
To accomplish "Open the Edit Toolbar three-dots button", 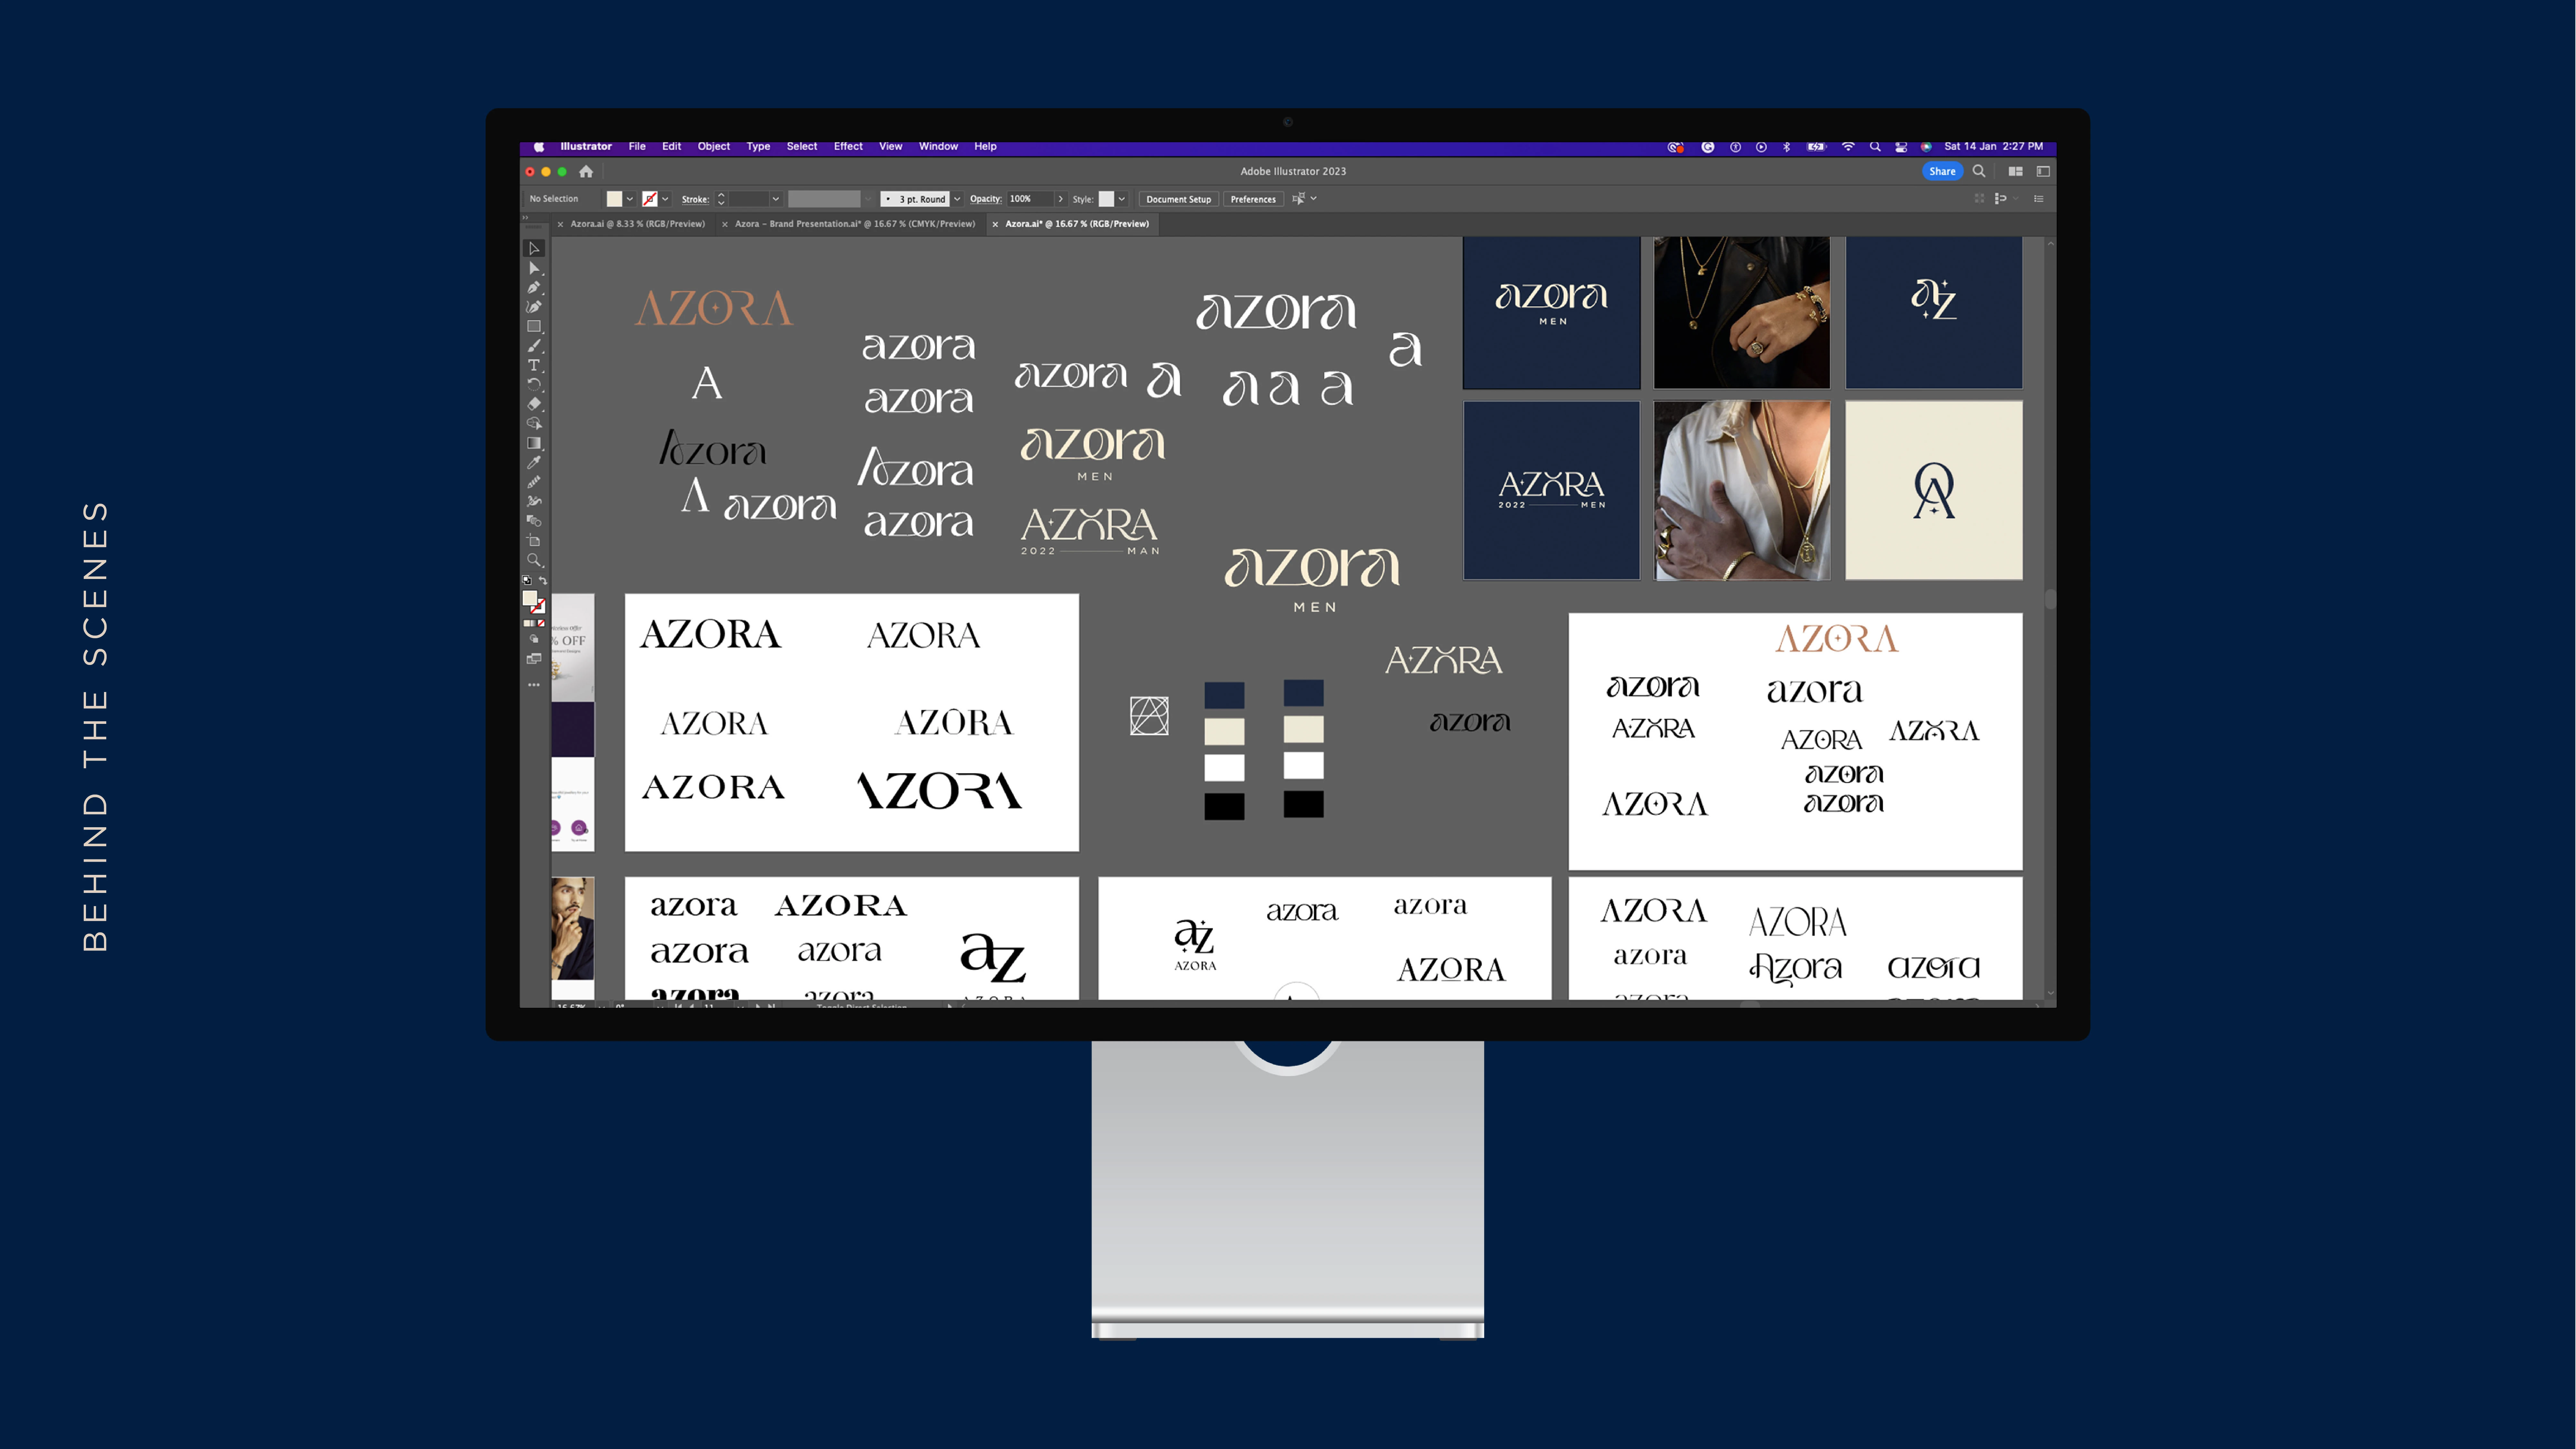I will coord(534,685).
